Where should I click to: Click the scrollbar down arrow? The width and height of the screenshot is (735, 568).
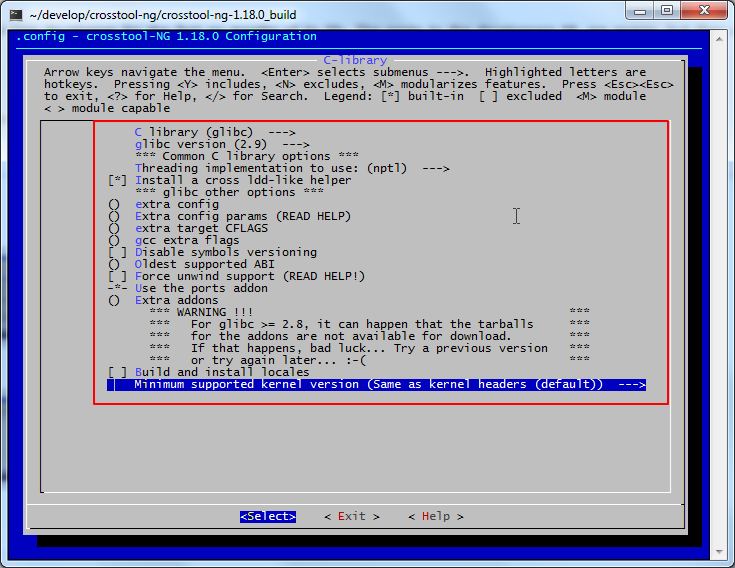pyautogui.click(x=719, y=552)
